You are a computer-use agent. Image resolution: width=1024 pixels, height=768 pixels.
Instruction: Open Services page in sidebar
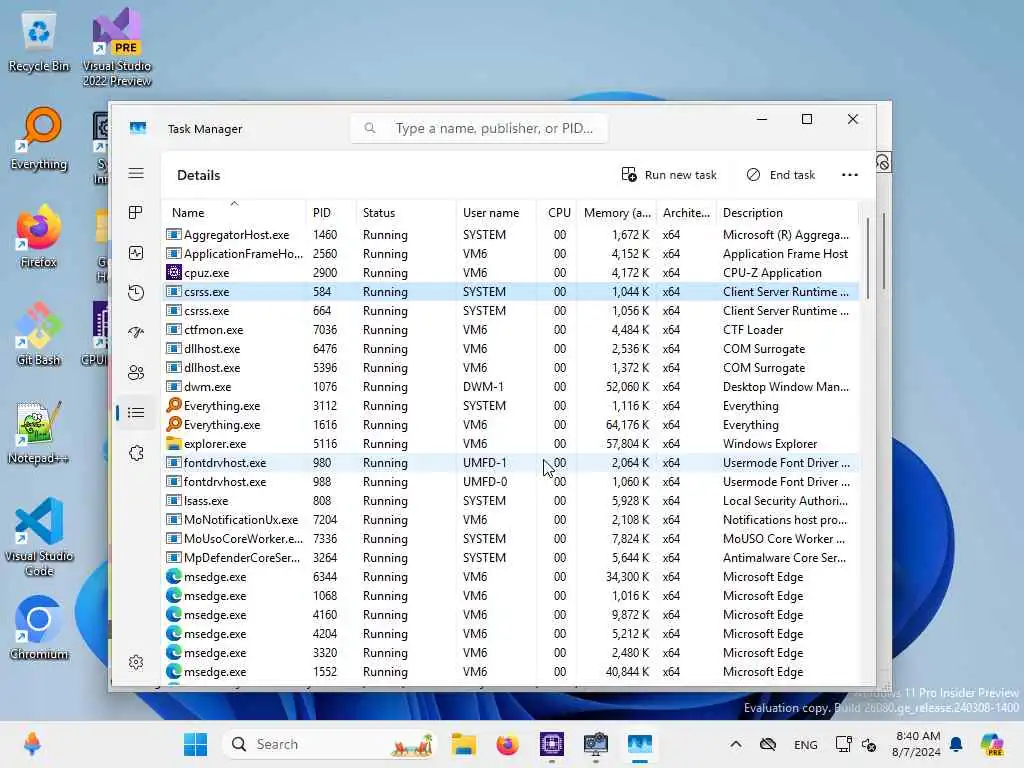(x=136, y=453)
